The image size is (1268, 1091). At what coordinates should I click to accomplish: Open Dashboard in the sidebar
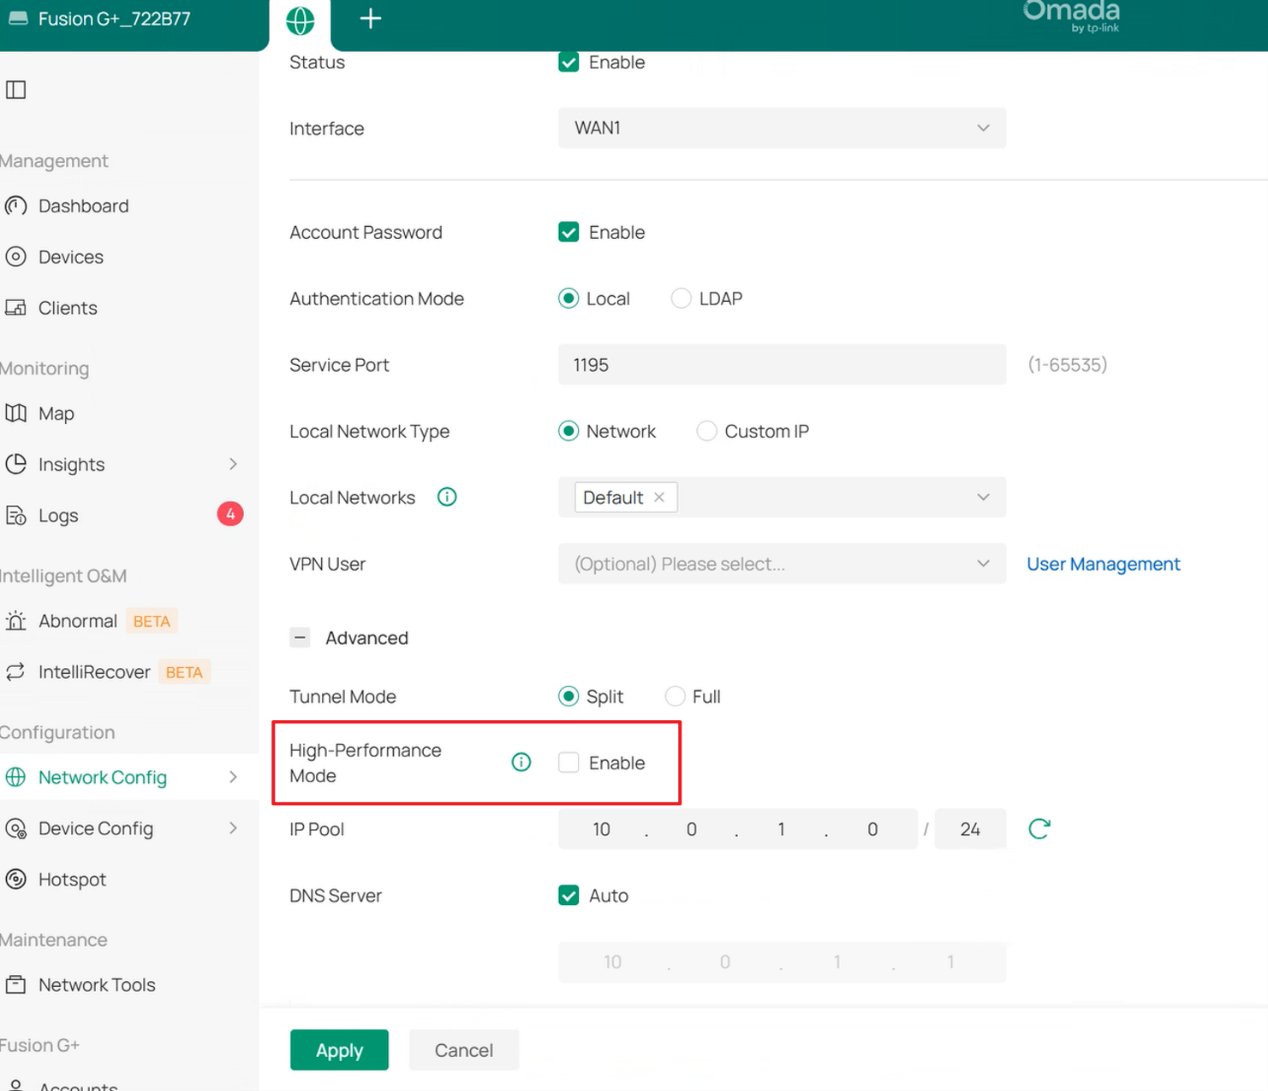[x=83, y=206]
